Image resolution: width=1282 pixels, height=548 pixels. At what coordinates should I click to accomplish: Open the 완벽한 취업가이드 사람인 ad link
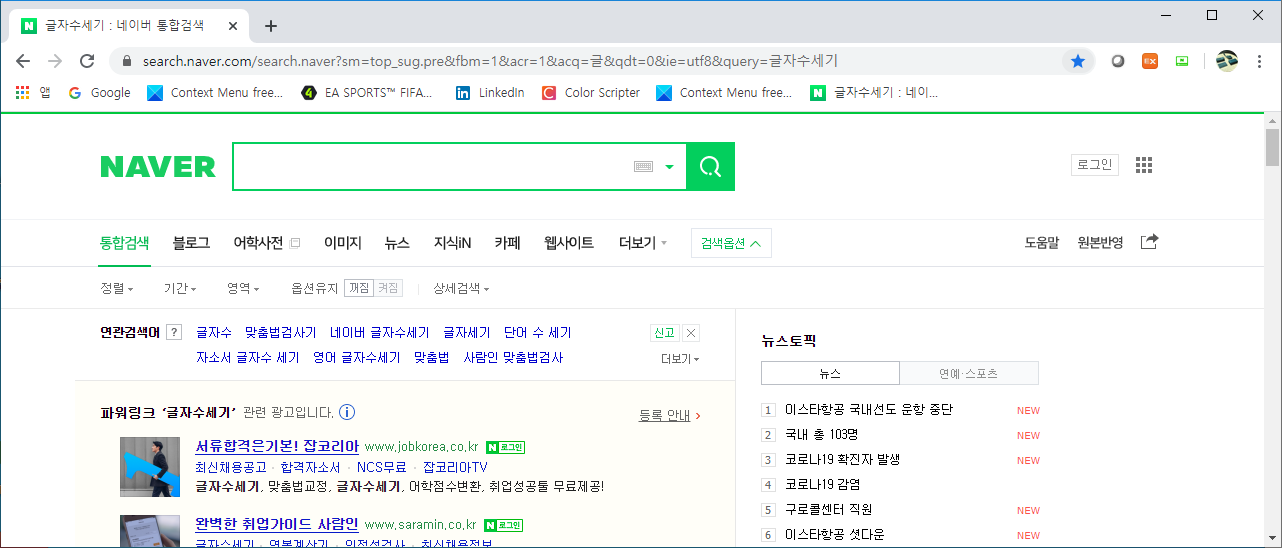277,524
